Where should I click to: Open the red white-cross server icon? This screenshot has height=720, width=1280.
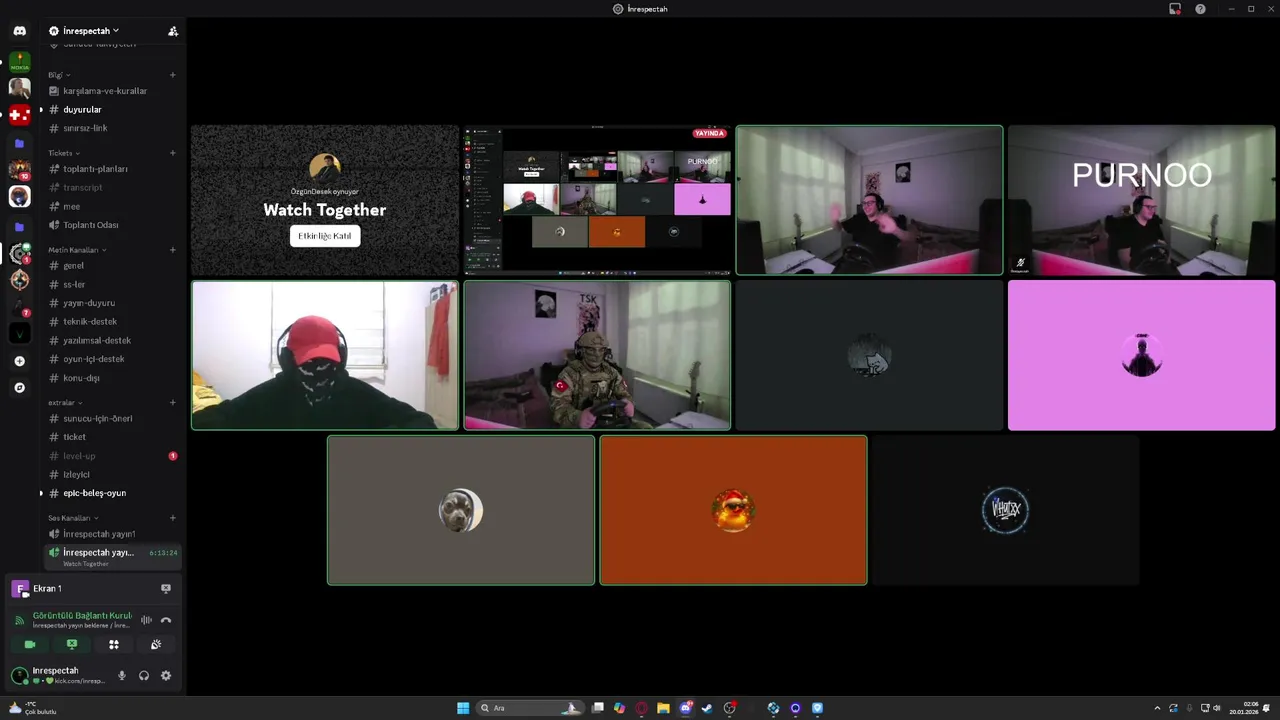click(19, 115)
